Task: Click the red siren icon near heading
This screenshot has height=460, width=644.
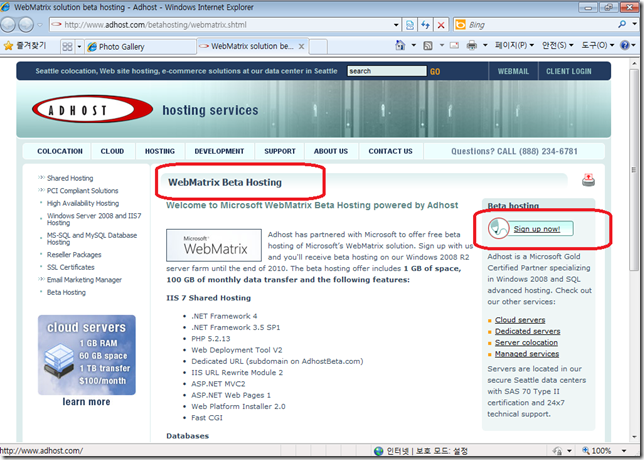Action: click(588, 180)
